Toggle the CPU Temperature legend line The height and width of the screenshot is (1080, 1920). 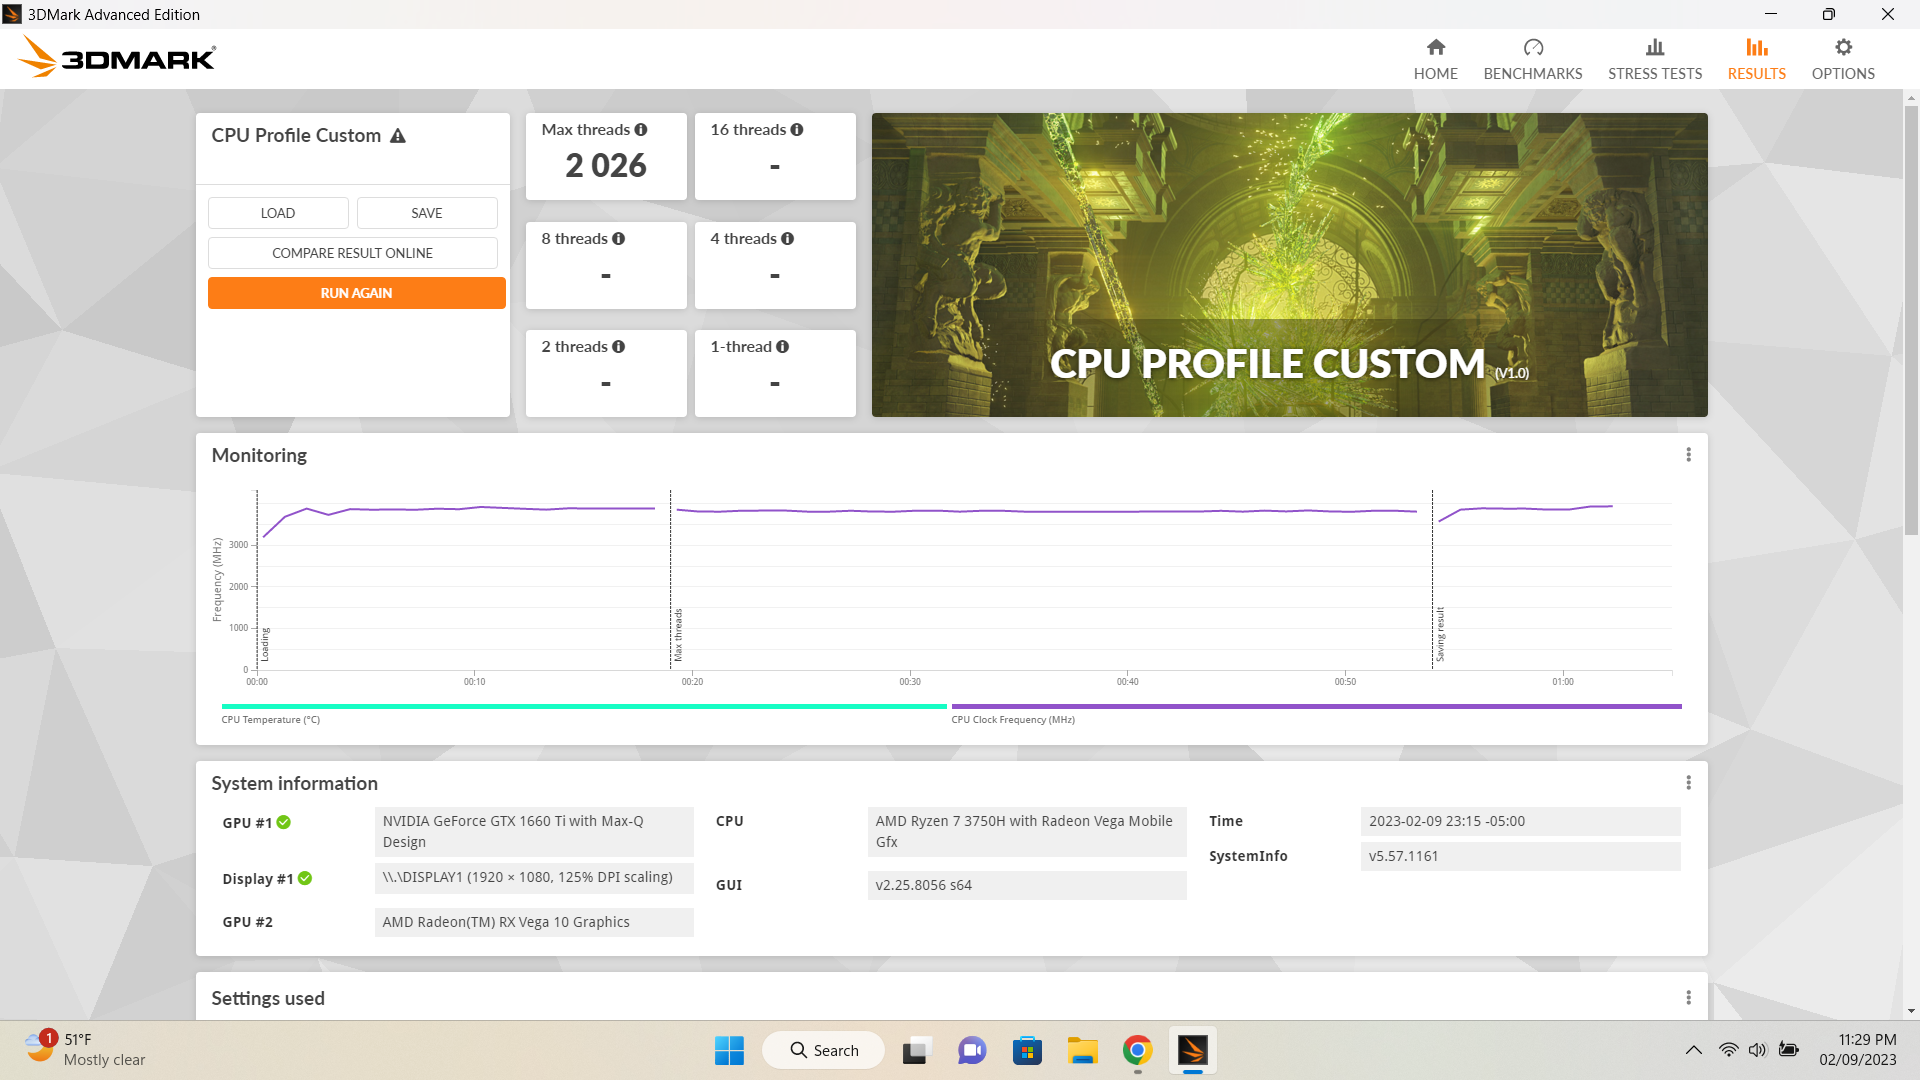click(x=584, y=707)
